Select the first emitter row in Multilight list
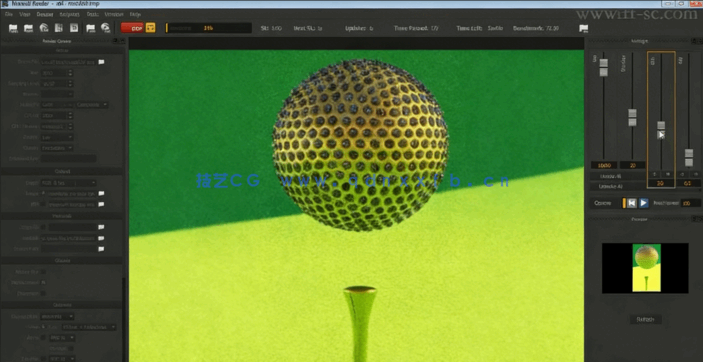 coord(617,176)
